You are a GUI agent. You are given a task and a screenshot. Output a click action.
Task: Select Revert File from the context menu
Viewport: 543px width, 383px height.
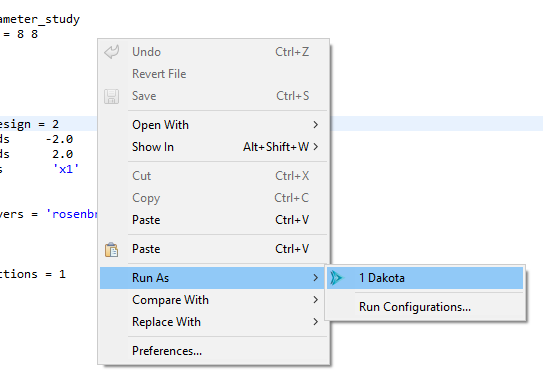(x=213, y=74)
